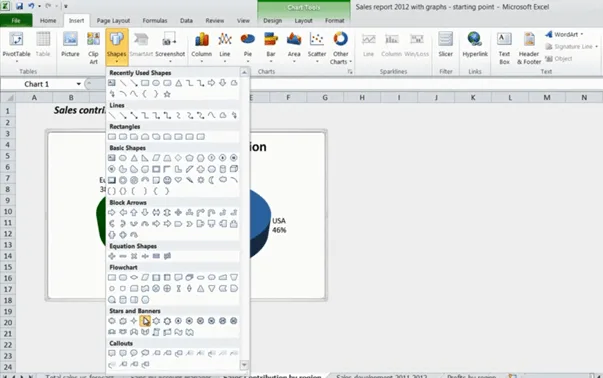Click the Text Box tool

tap(504, 48)
